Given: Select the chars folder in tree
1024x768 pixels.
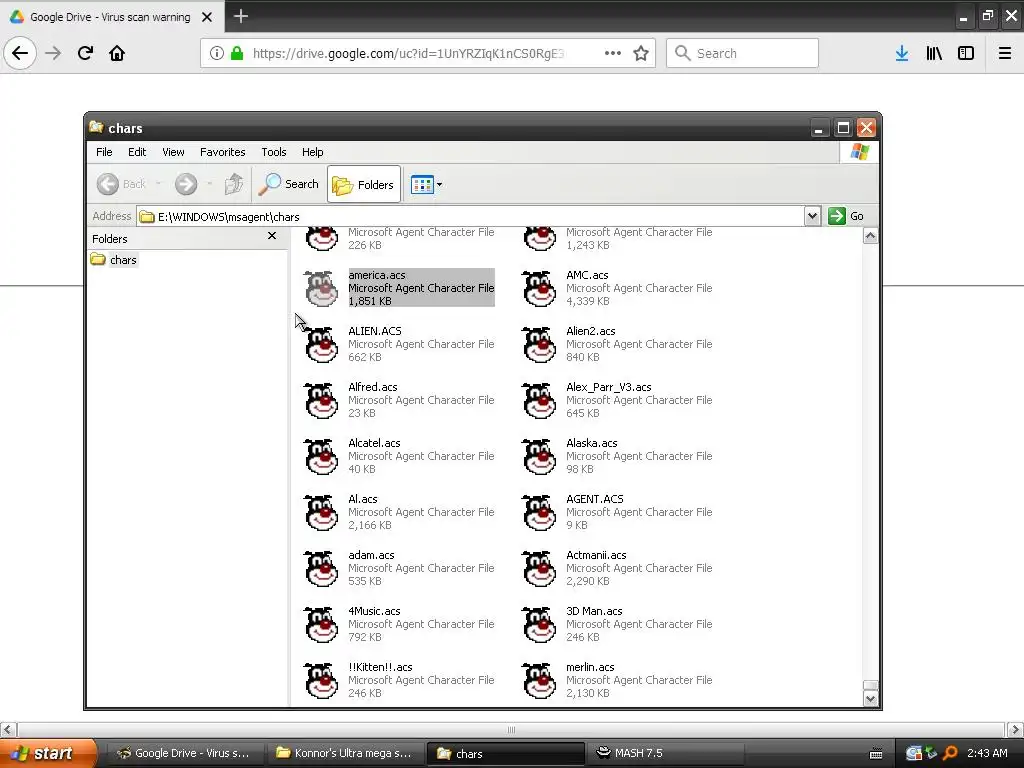Looking at the screenshot, I should pyautogui.click(x=114, y=260).
